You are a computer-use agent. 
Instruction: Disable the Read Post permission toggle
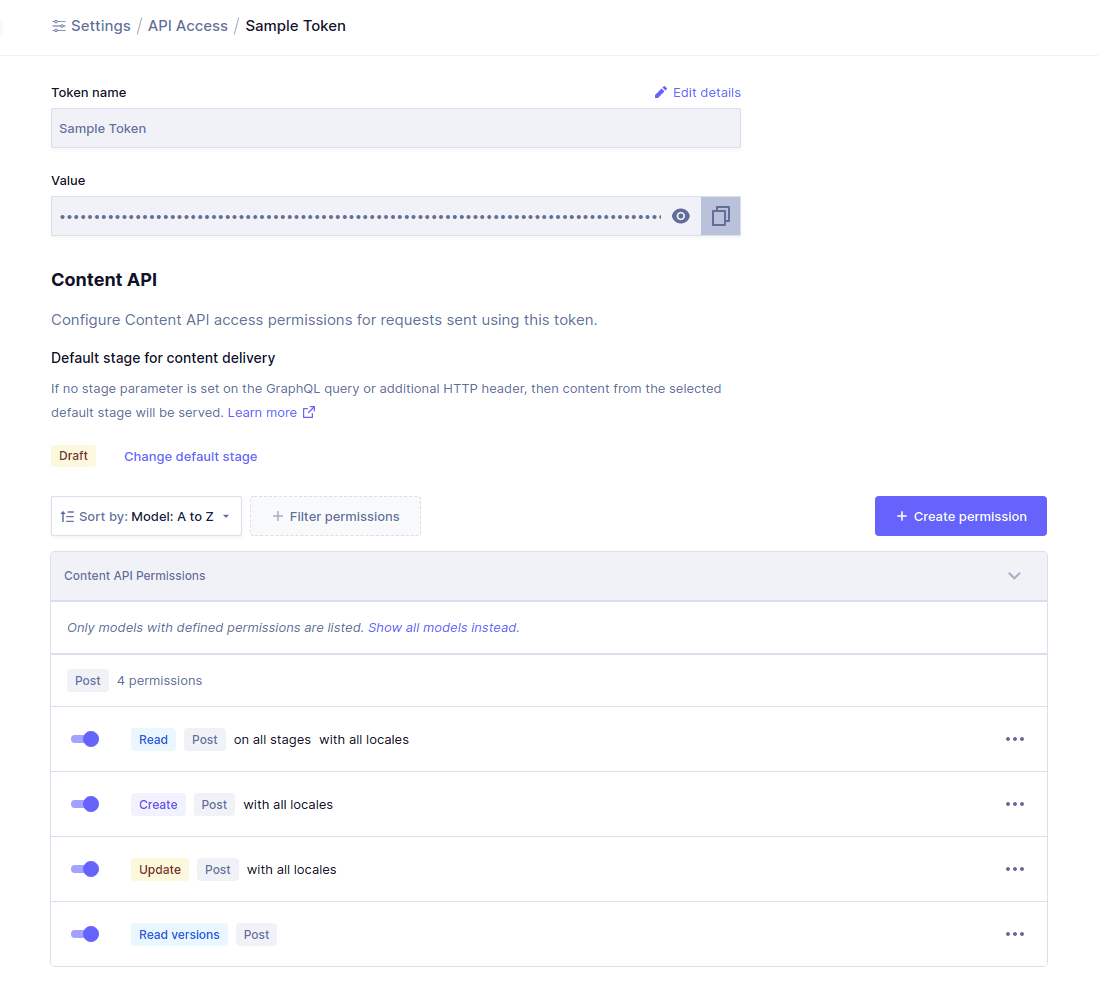[85, 739]
